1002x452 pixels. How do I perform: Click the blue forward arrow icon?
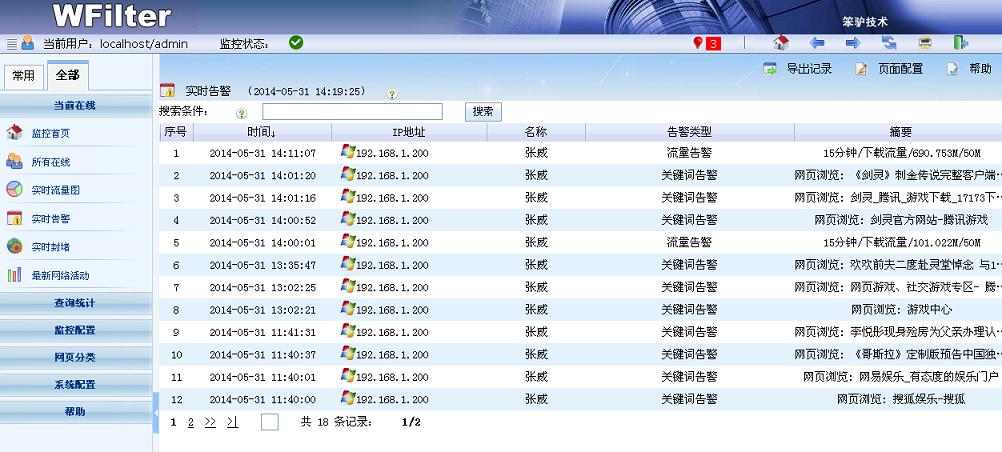853,43
